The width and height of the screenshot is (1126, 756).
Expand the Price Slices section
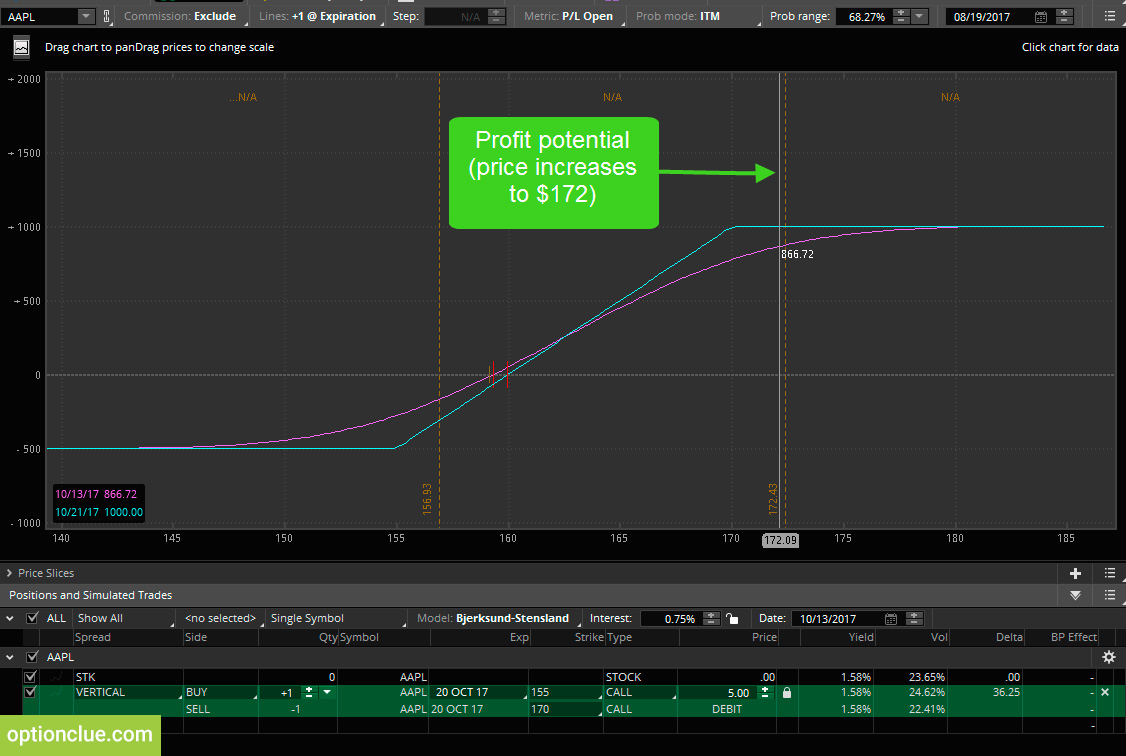coord(9,573)
